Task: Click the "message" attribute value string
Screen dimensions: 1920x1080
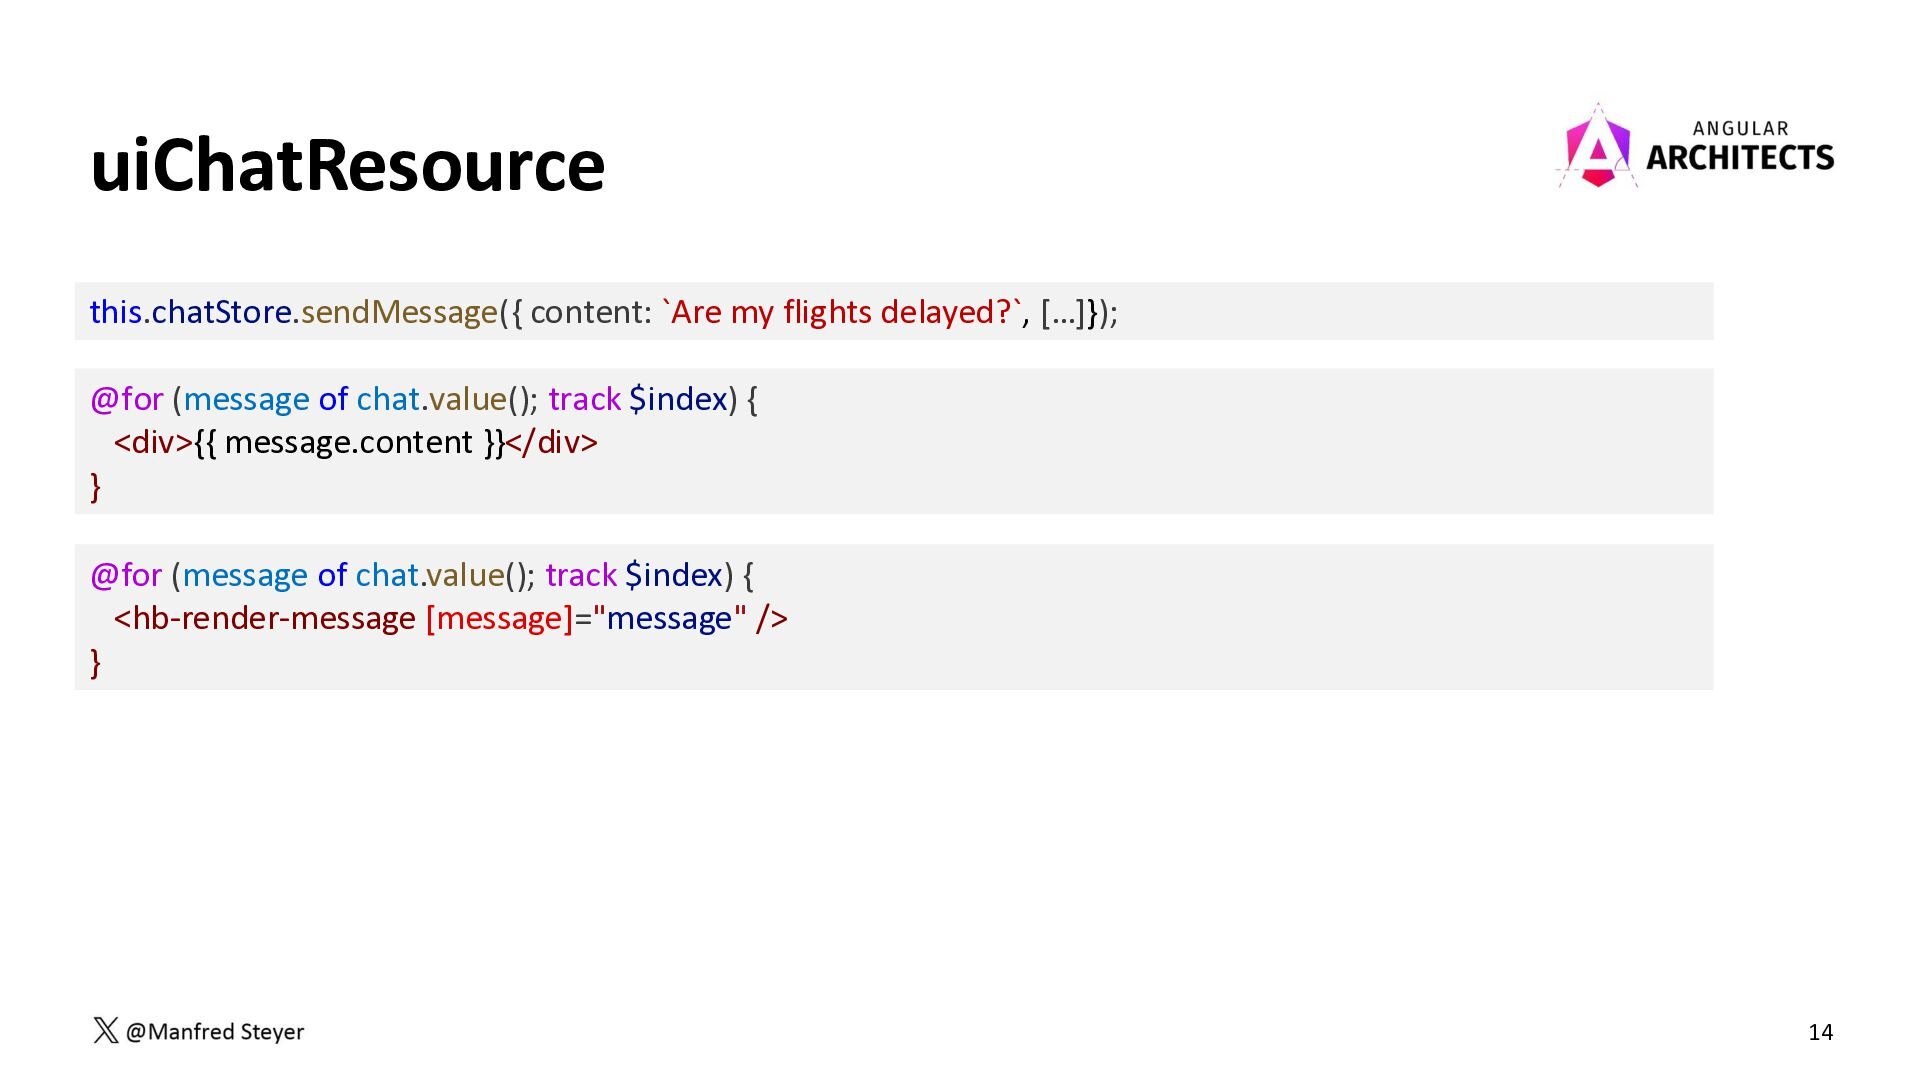Action: pyautogui.click(x=669, y=619)
